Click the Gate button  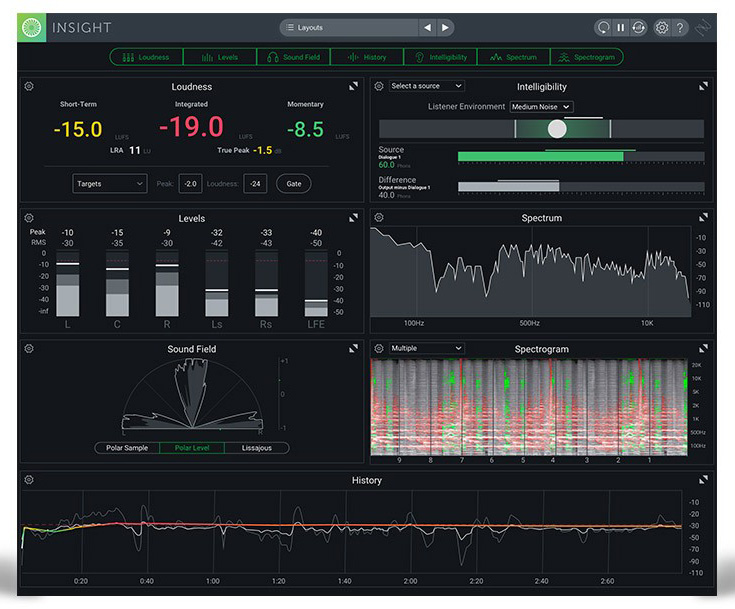tap(293, 184)
